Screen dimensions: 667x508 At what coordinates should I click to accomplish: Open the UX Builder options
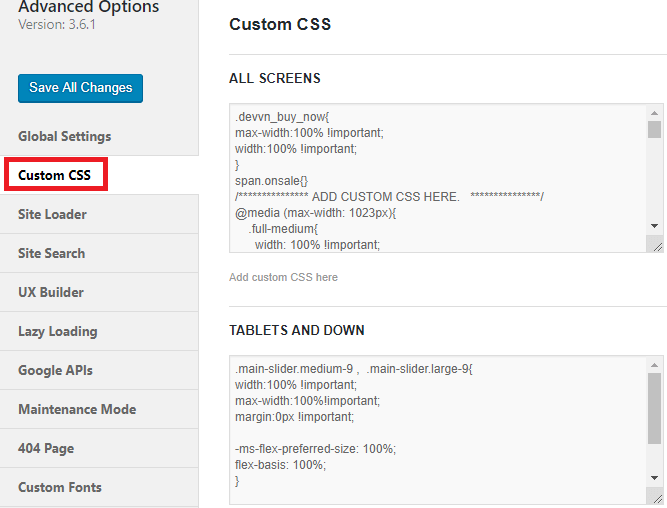[x=99, y=292]
